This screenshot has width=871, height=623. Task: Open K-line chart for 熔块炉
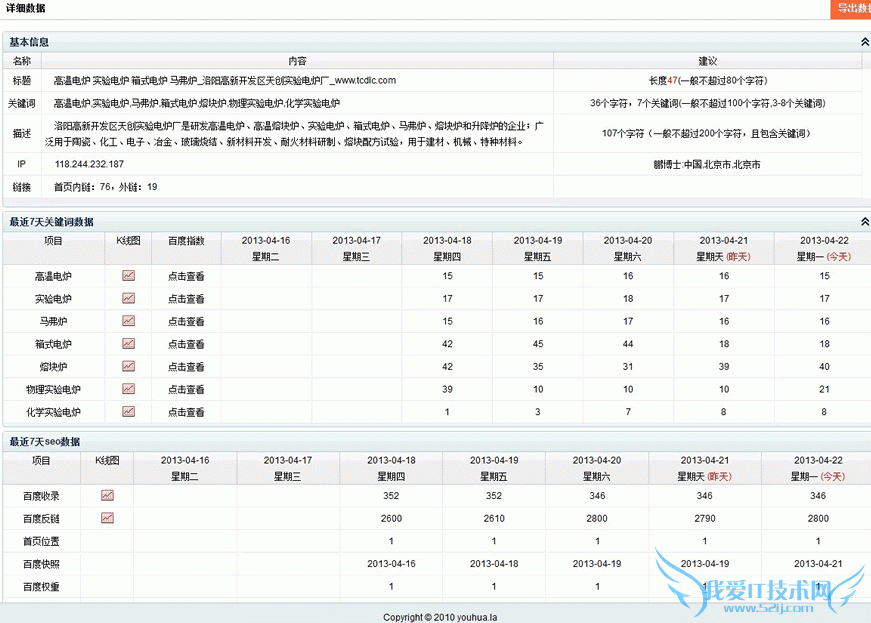[x=128, y=366]
